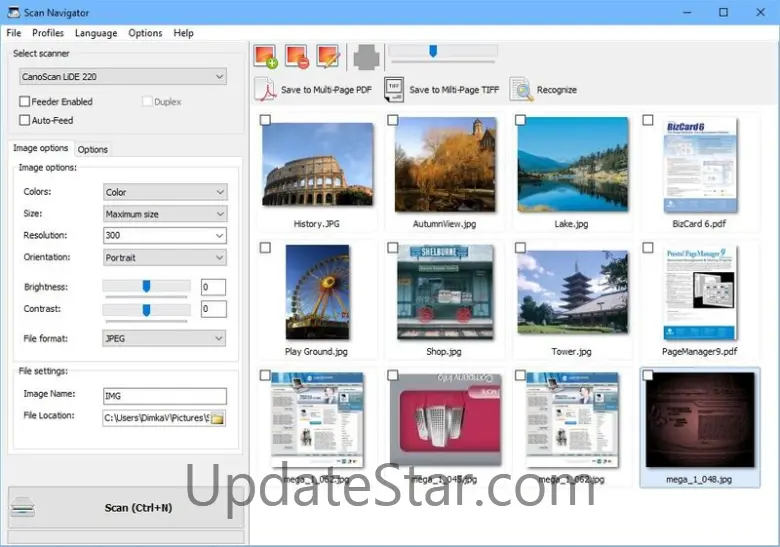Open the Colors dropdown
This screenshot has width=780, height=547.
165,192
